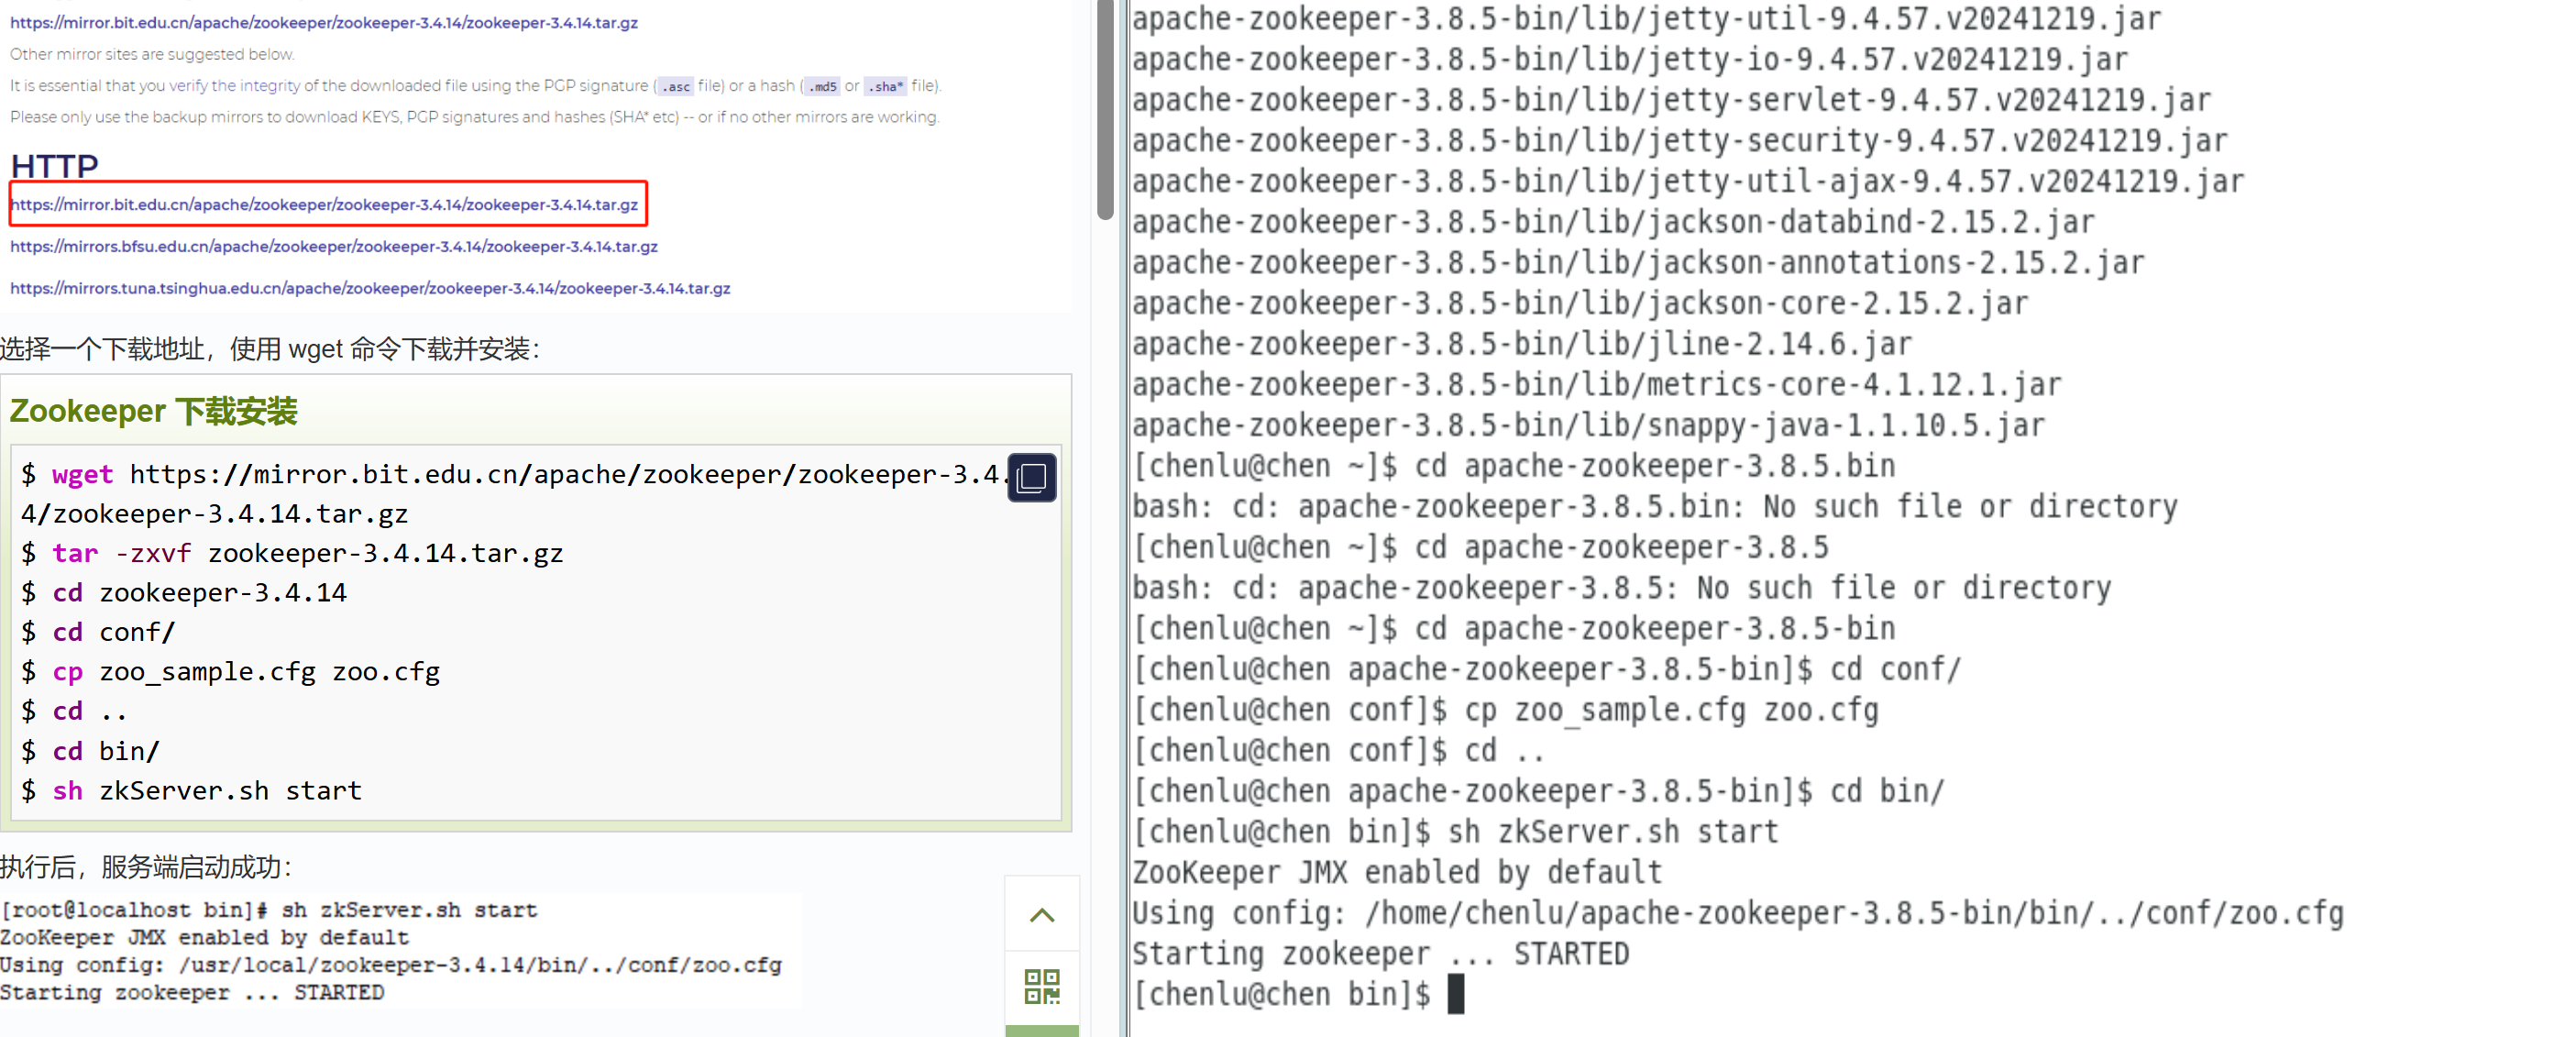Open the mirrors.bfsu.edu.cn zookeeper link
This screenshot has width=2576, height=1037.
pyautogui.click(x=334, y=247)
